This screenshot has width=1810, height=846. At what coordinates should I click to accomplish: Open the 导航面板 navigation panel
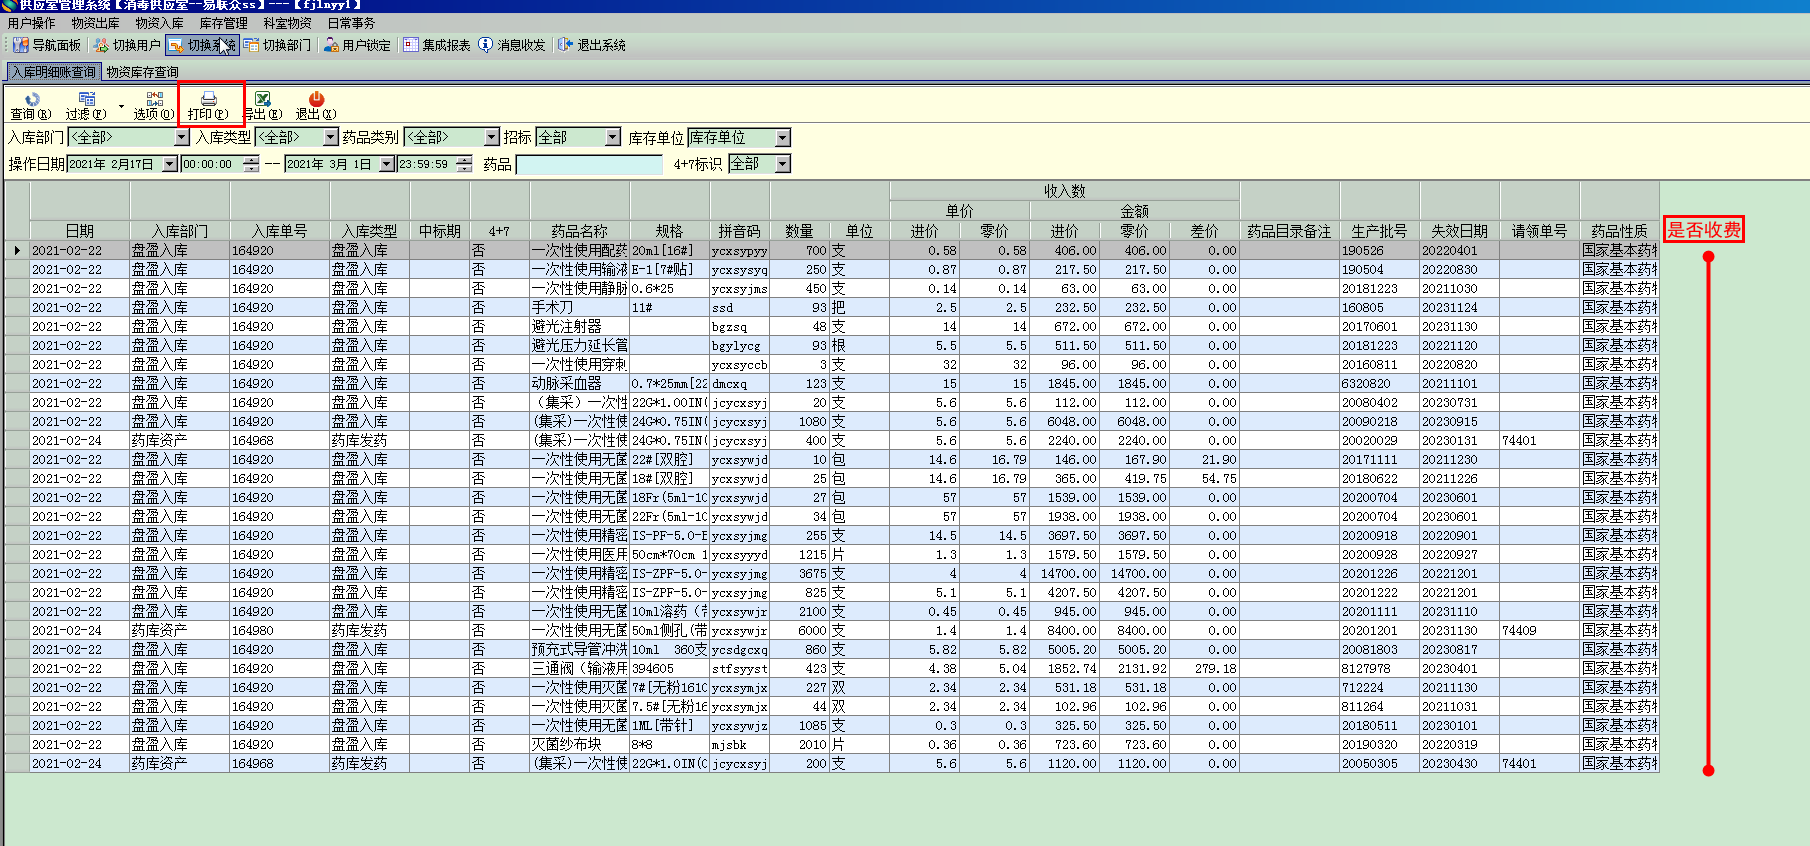pyautogui.click(x=47, y=45)
